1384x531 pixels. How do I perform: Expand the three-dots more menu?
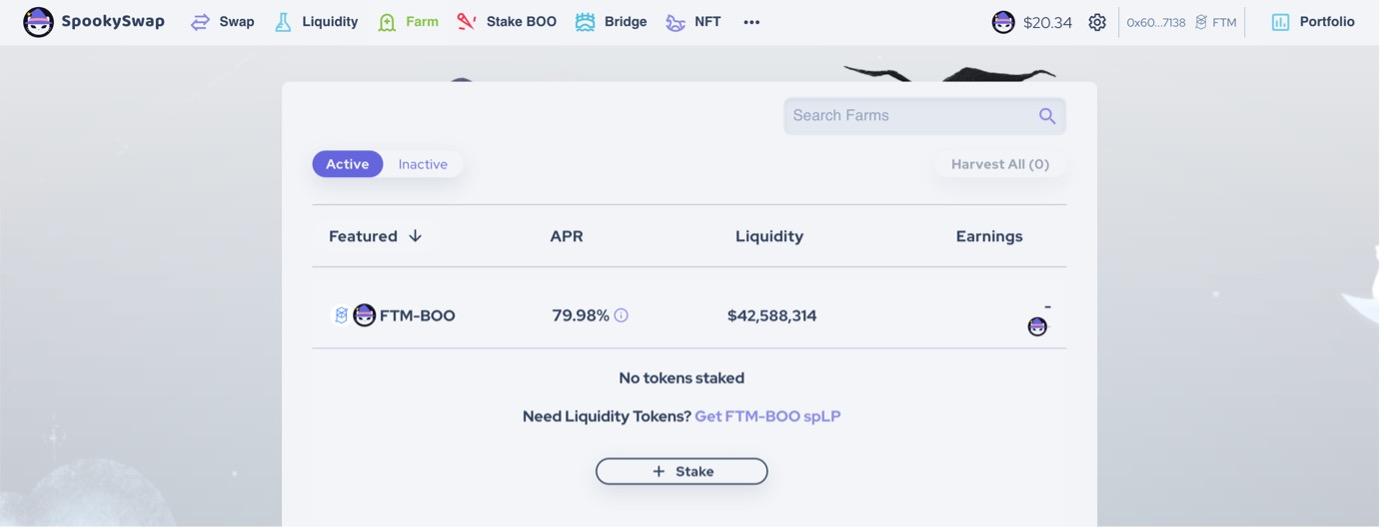click(x=752, y=22)
